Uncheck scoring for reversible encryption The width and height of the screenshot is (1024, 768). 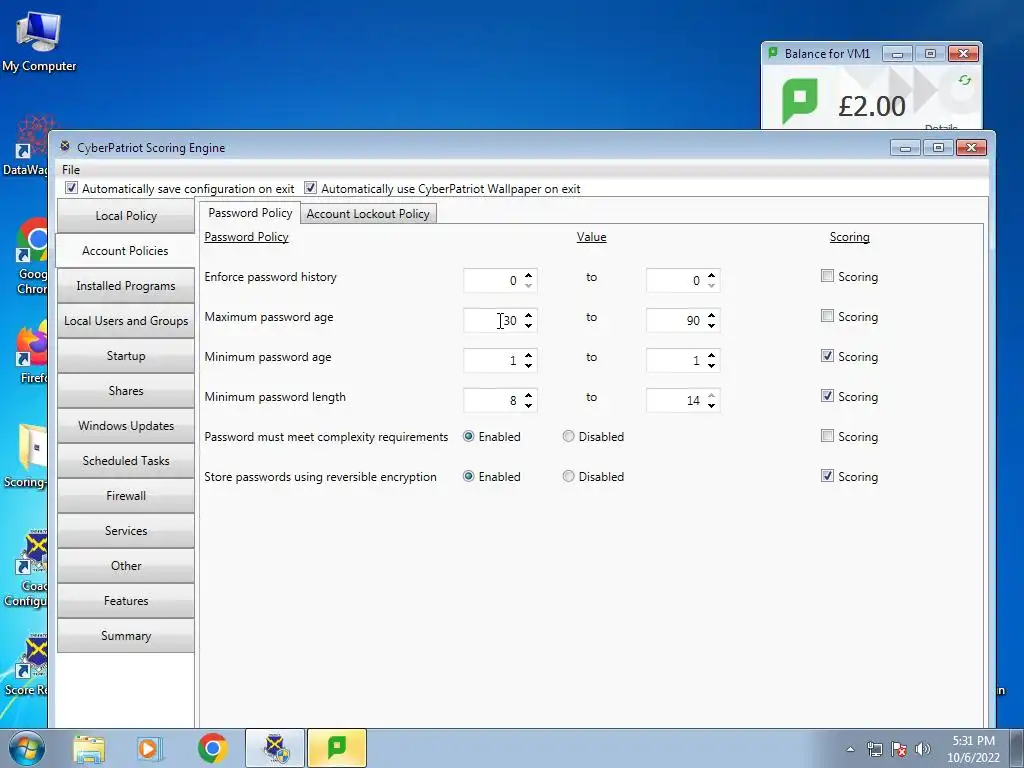(827, 476)
